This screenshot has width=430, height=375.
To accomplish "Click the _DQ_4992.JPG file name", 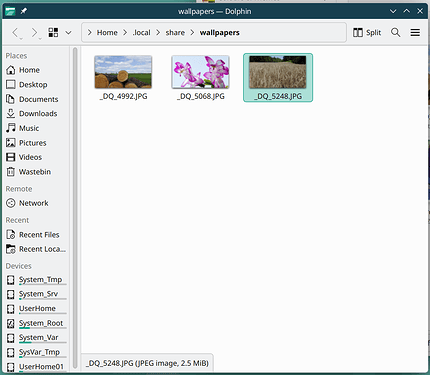I will tap(123, 96).
